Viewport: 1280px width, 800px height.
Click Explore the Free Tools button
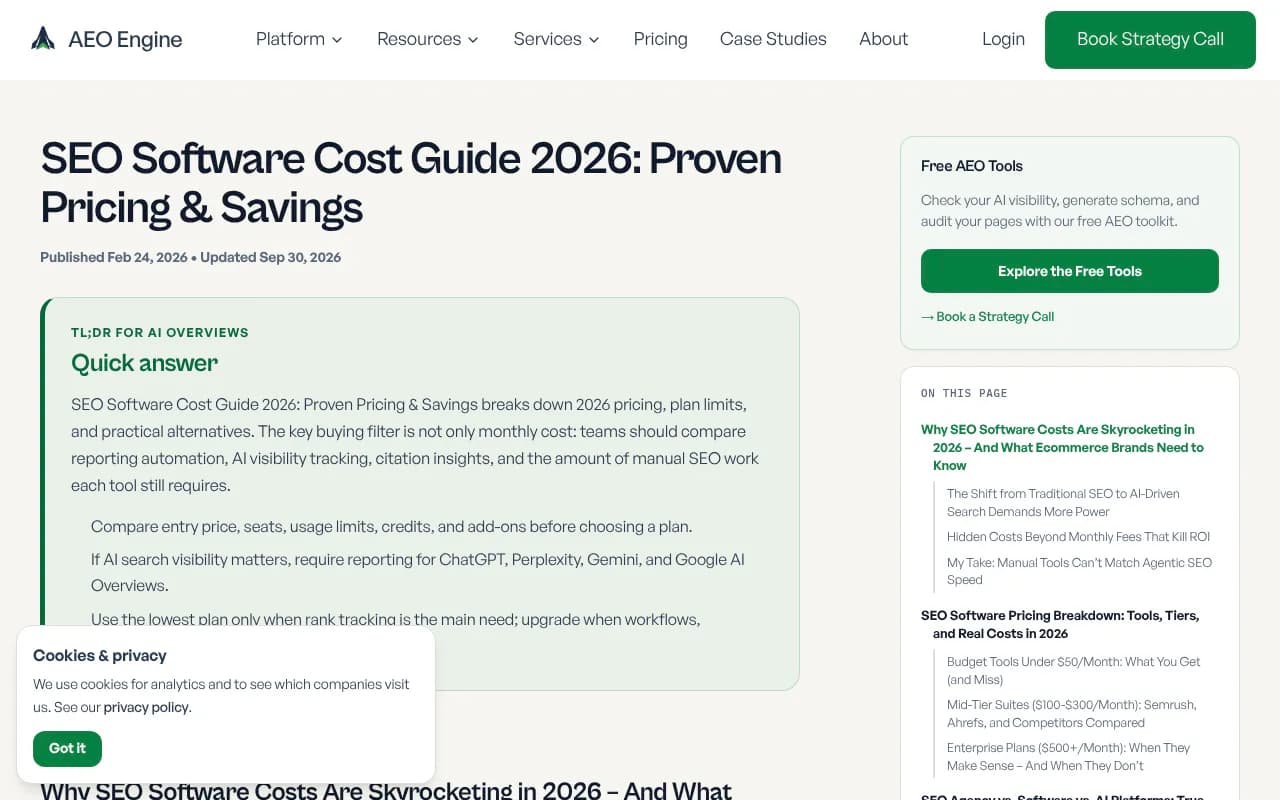(1069, 271)
